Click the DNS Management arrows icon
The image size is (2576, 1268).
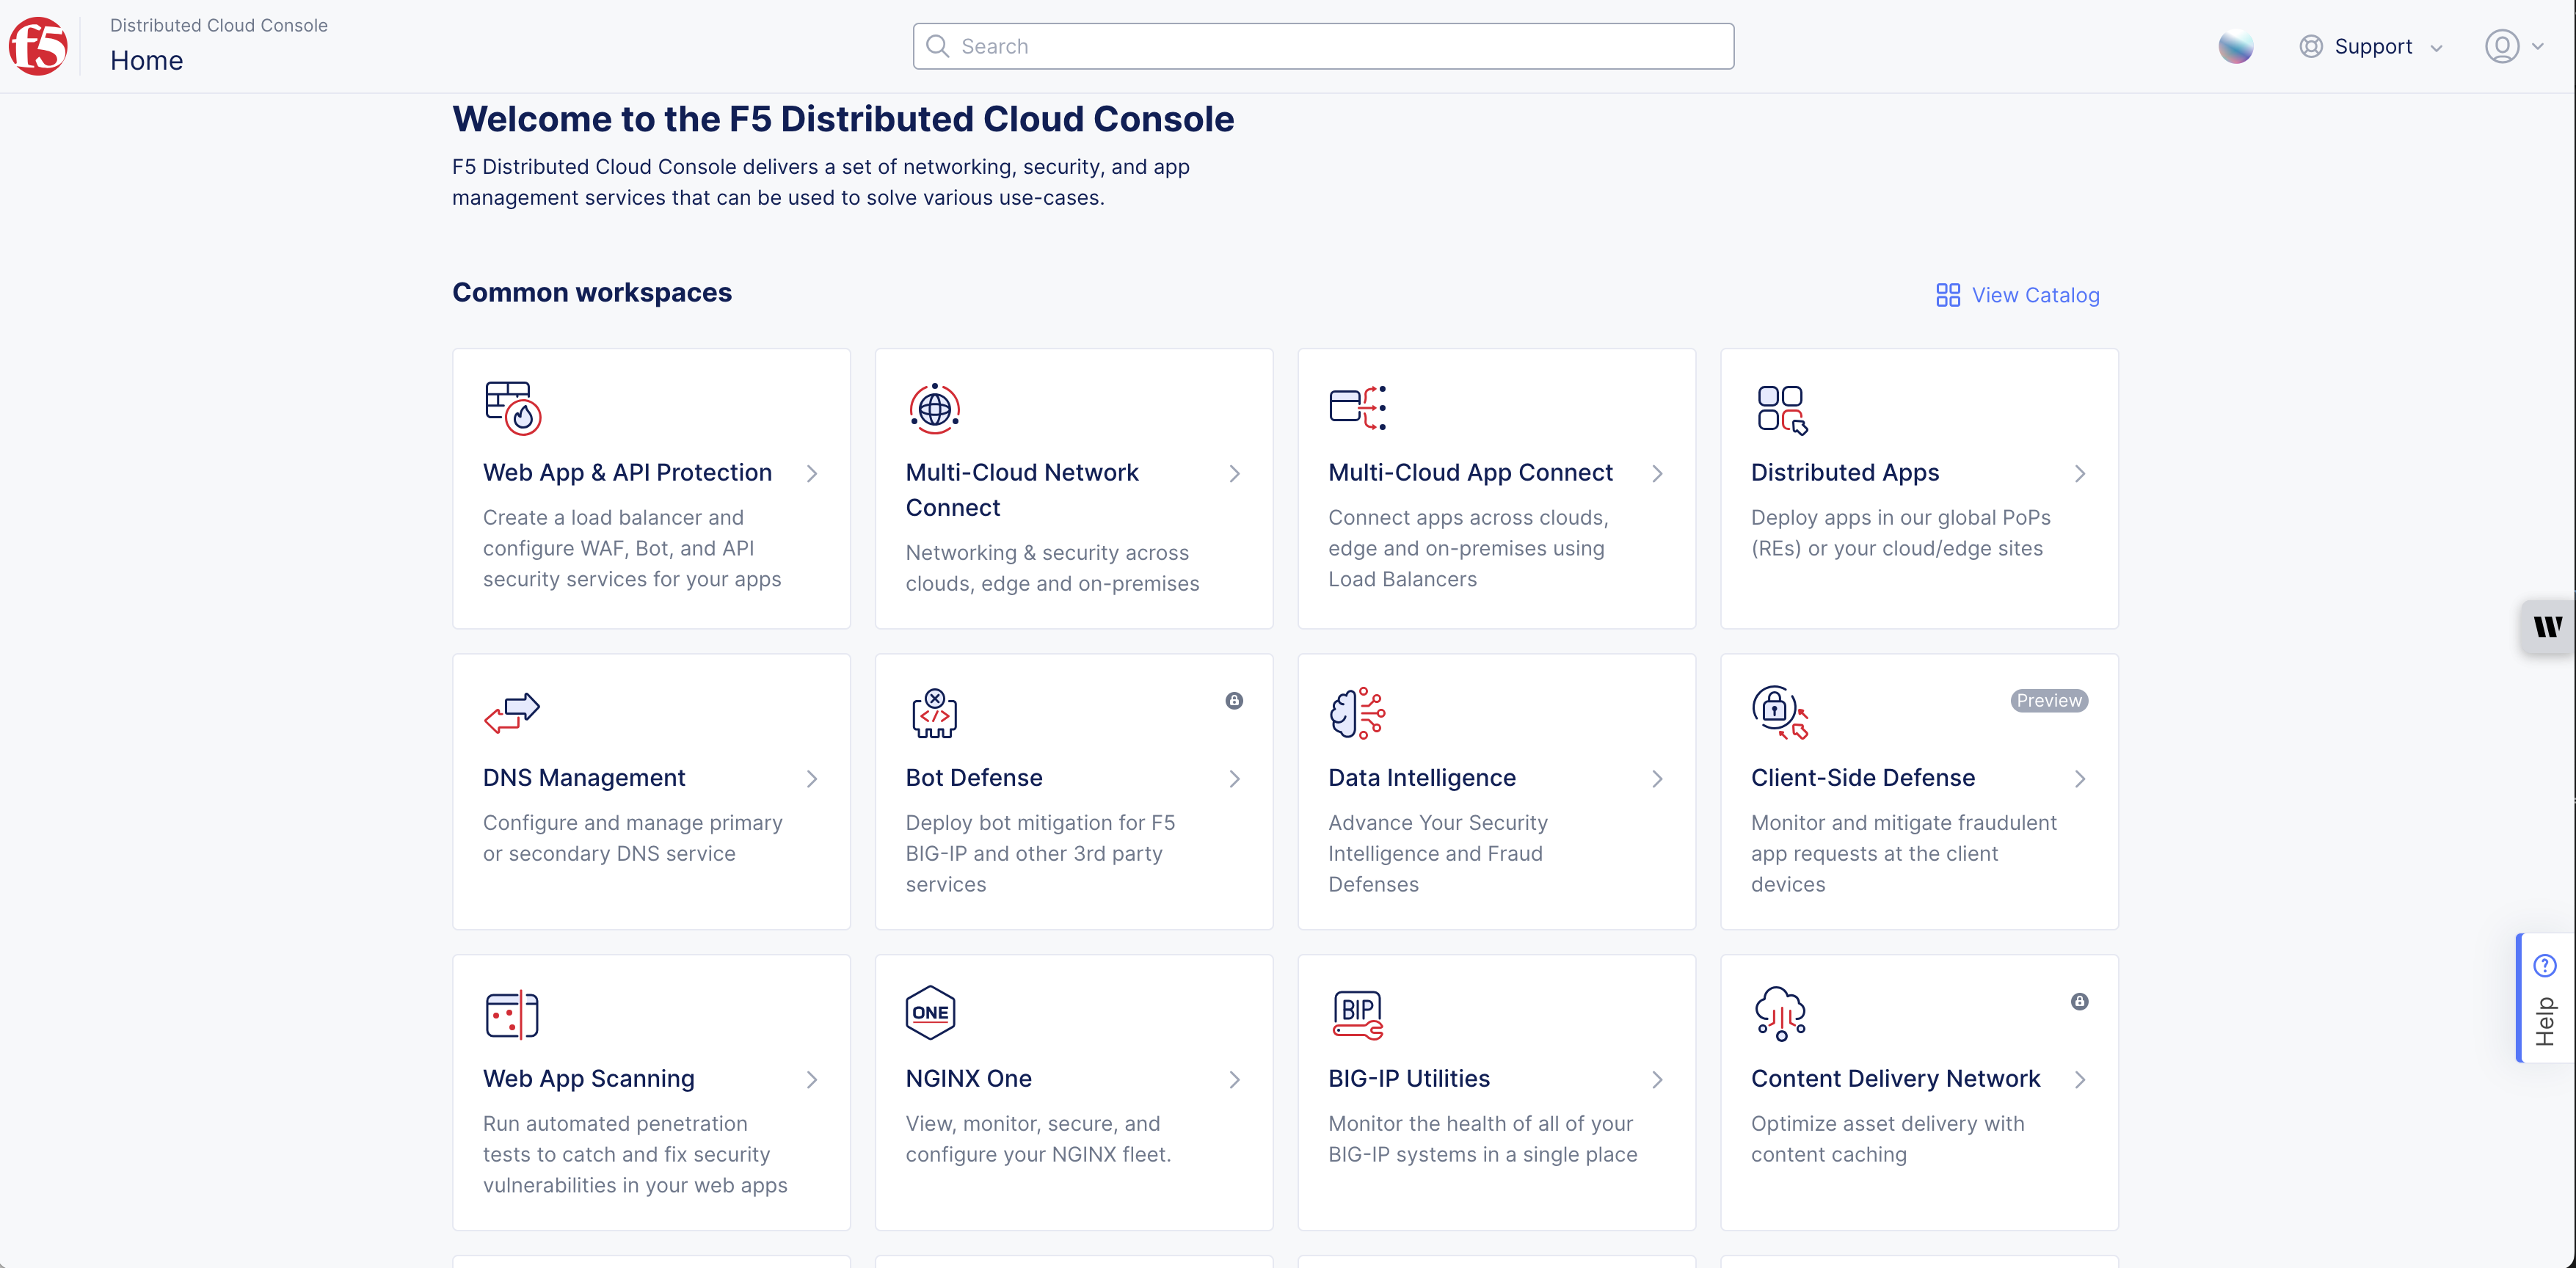tap(511, 712)
